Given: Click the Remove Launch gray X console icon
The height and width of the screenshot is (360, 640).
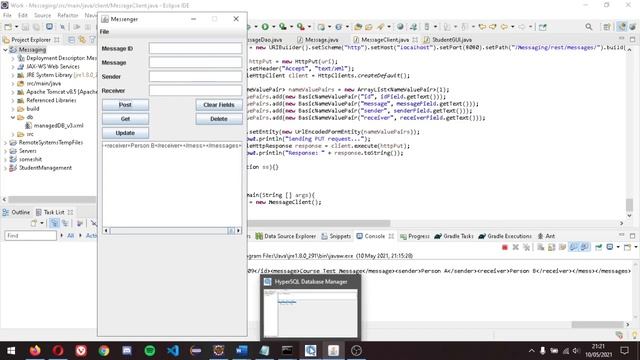Looking at the screenshot, I should click(515, 247).
